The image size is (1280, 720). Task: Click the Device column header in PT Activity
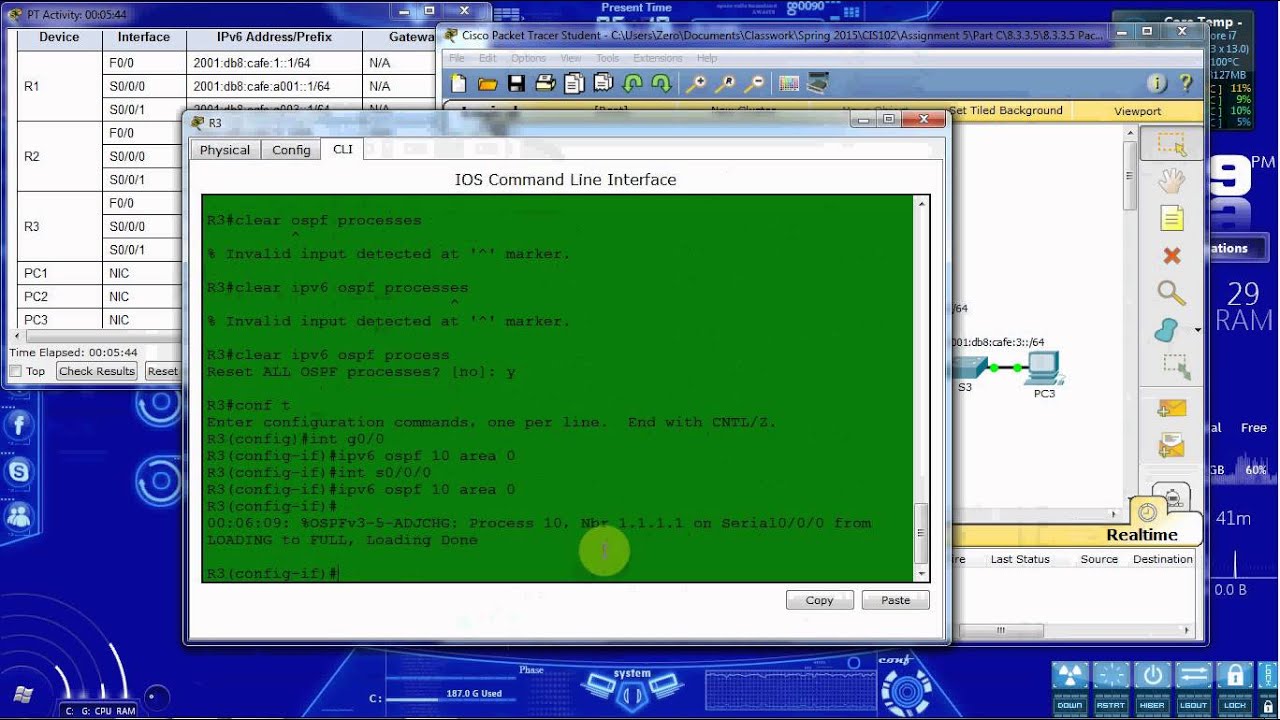click(59, 38)
